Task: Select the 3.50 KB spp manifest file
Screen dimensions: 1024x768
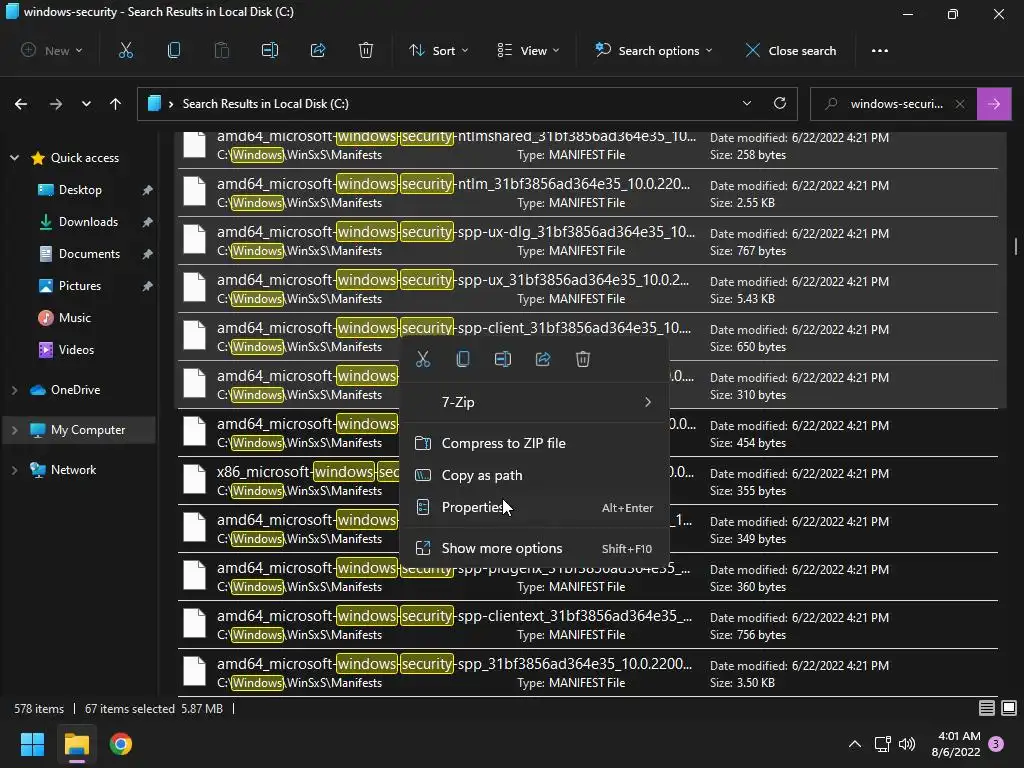Action: point(588,673)
